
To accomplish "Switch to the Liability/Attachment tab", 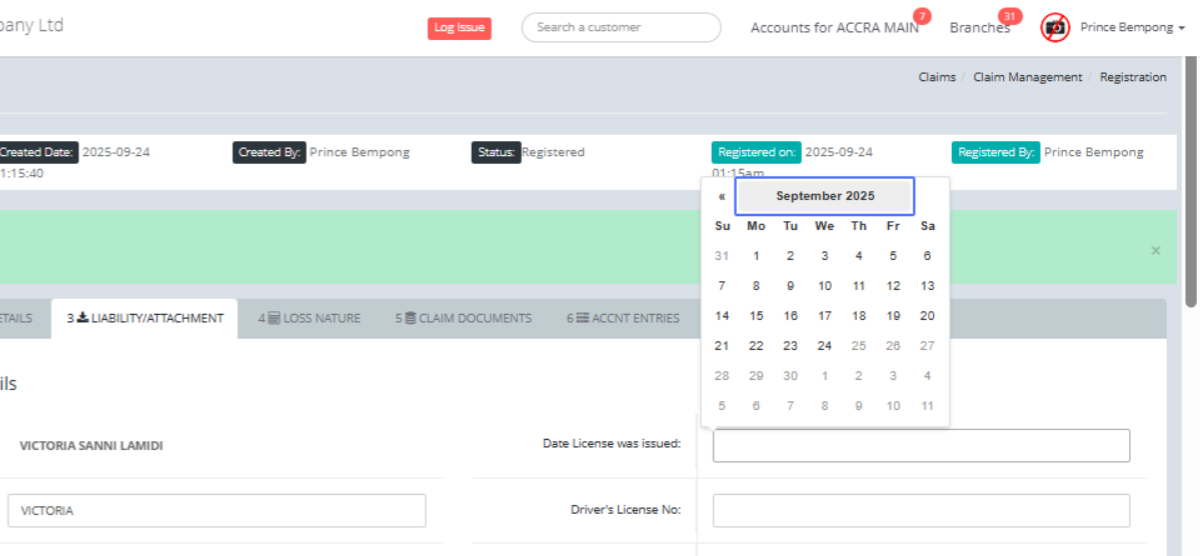I will tap(145, 318).
